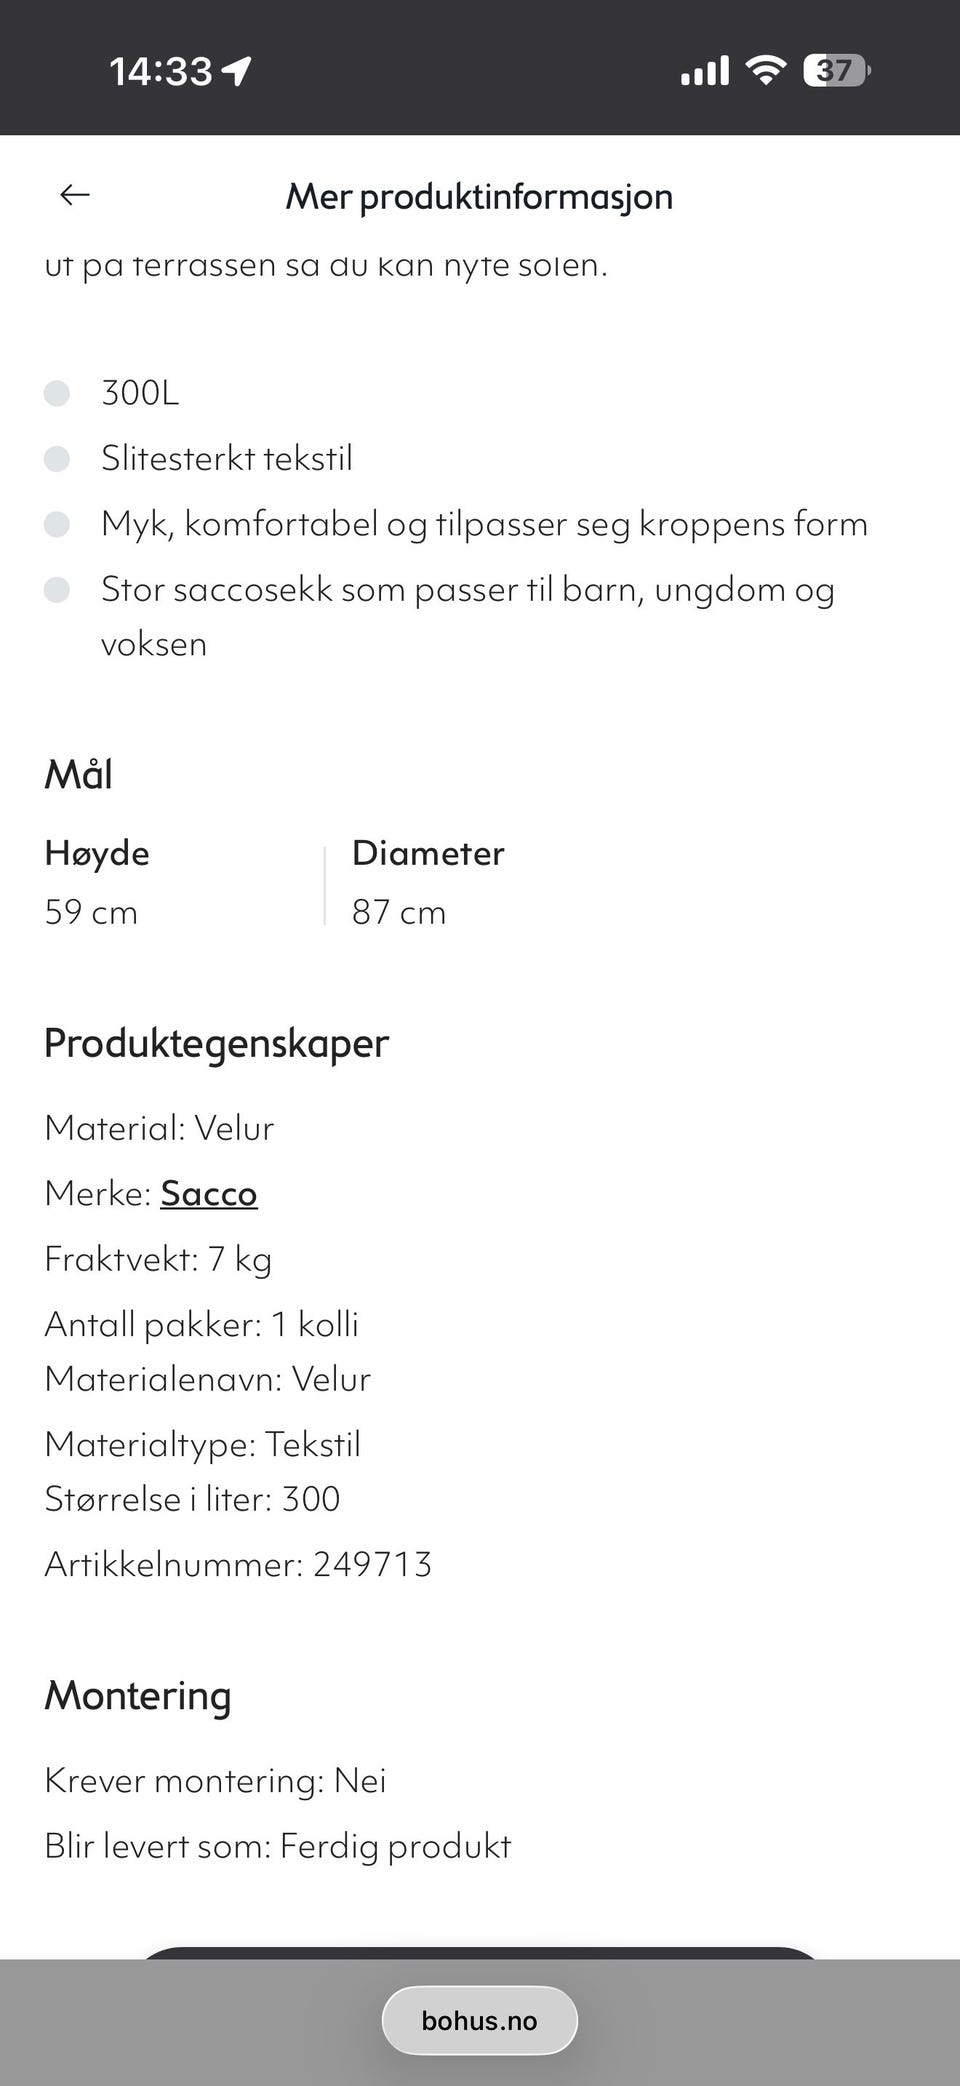Open the Sacco brand link
The height and width of the screenshot is (2086, 960).
tap(208, 1193)
